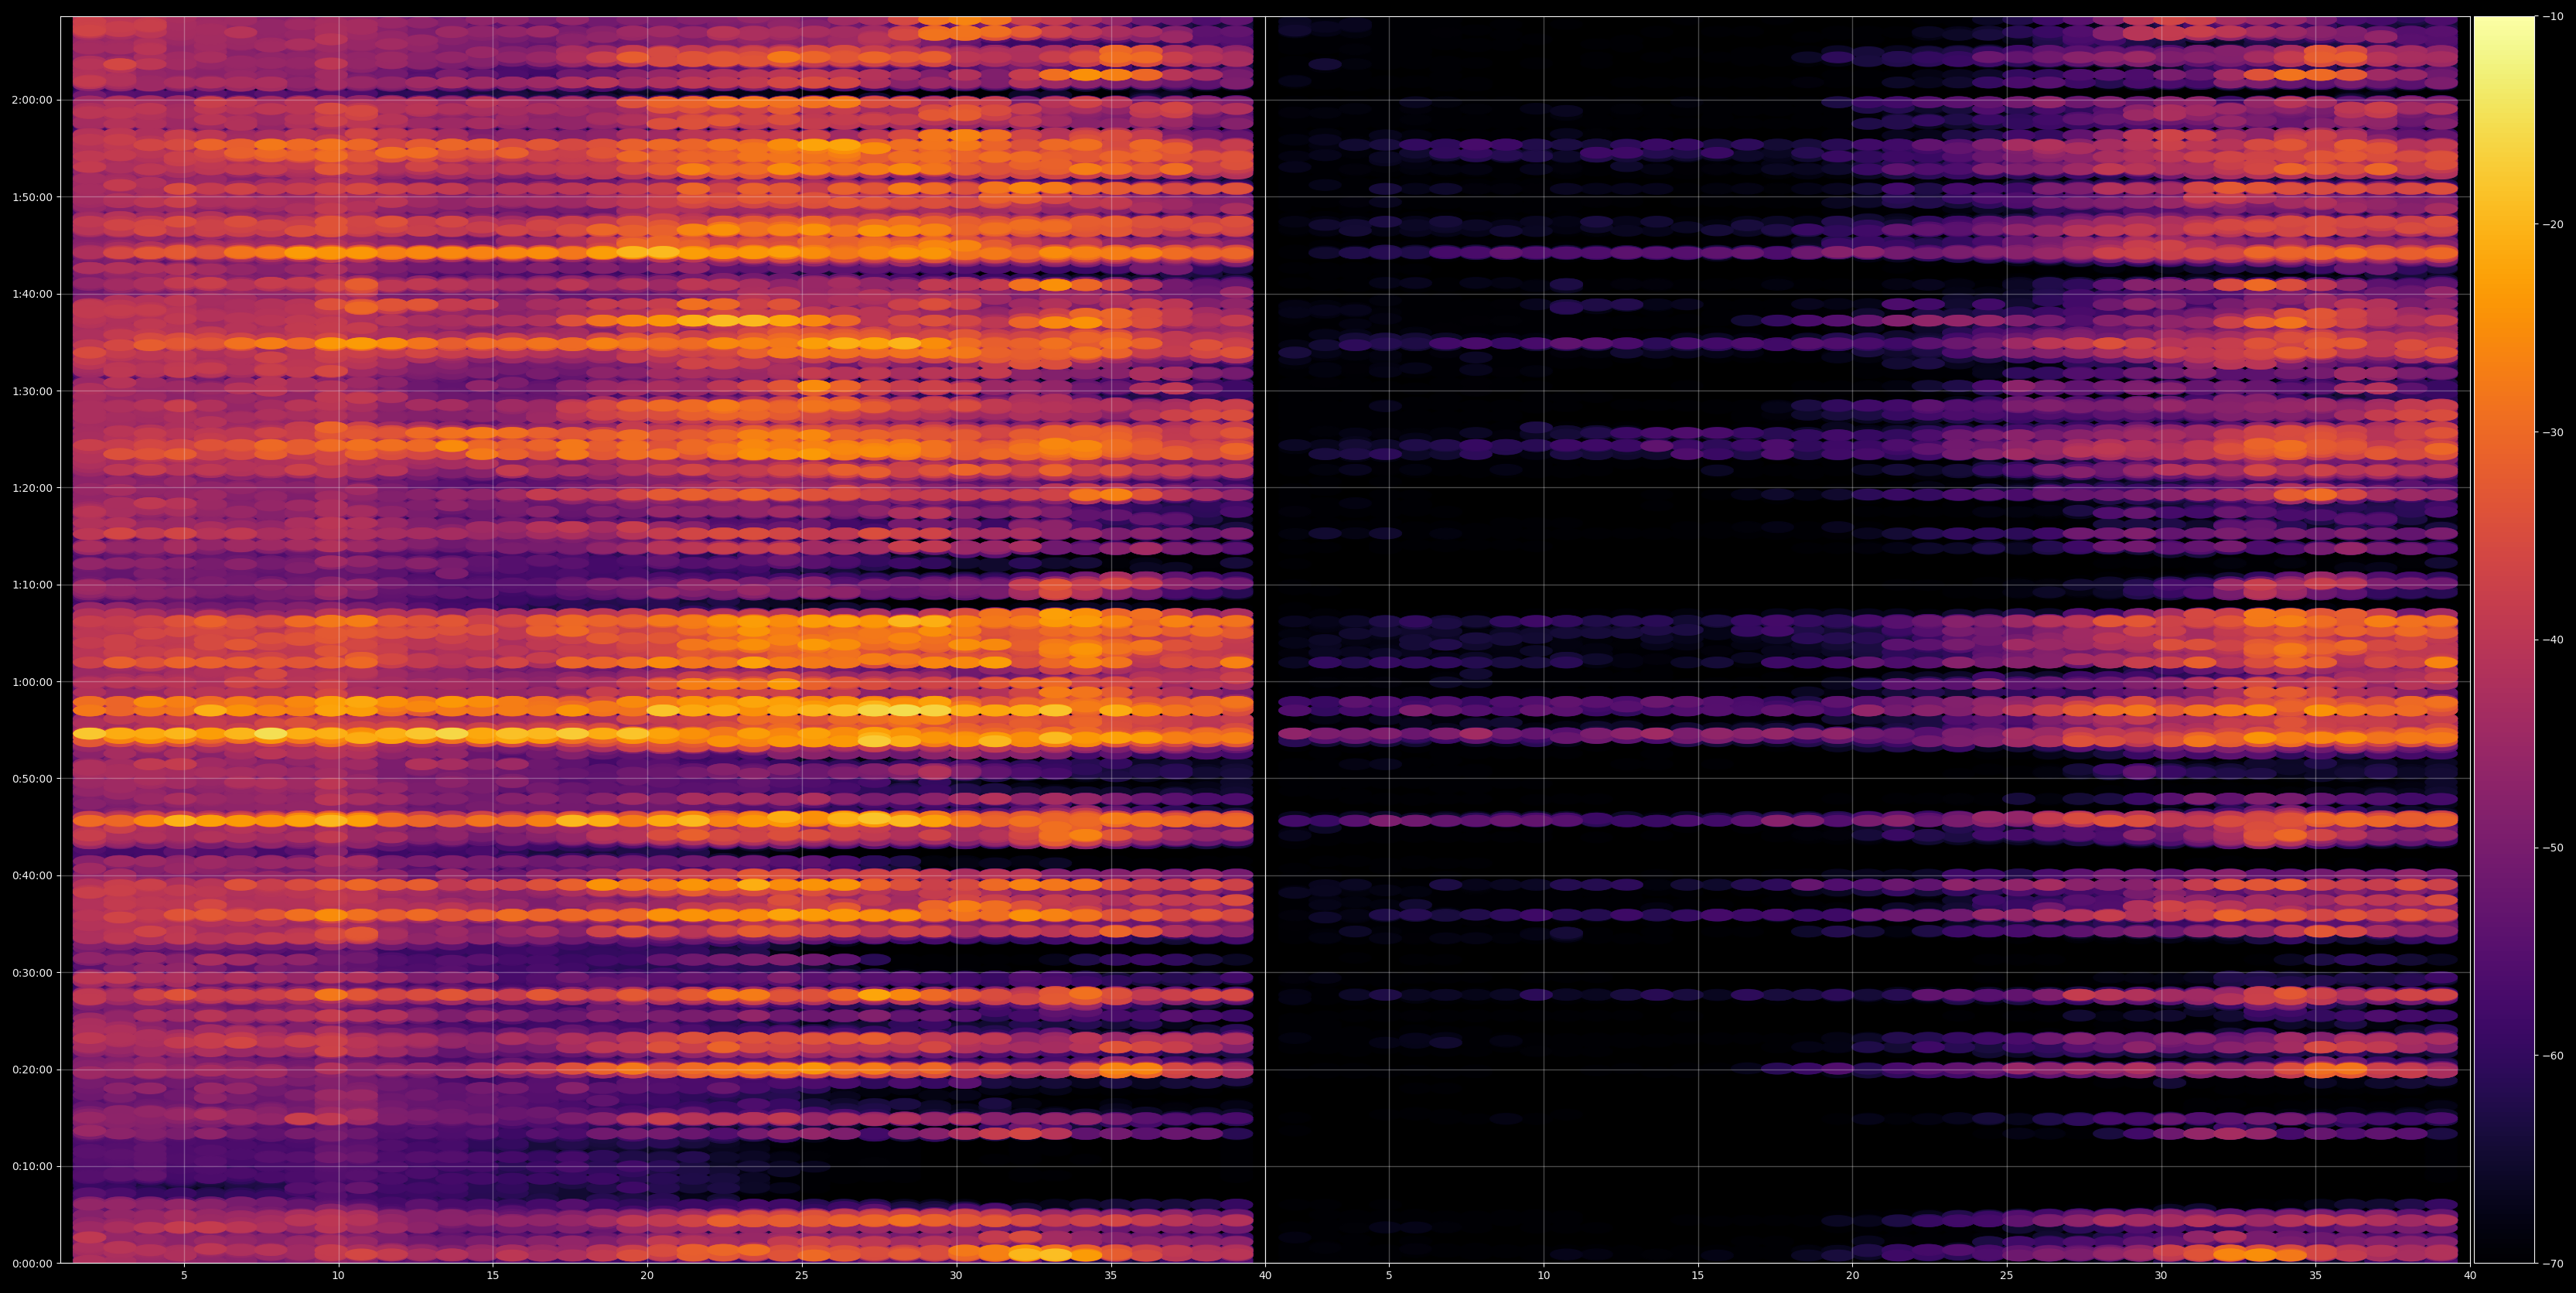Click x-axis label 35 under right heatmap
The image size is (2576, 1293).
2315,1276
